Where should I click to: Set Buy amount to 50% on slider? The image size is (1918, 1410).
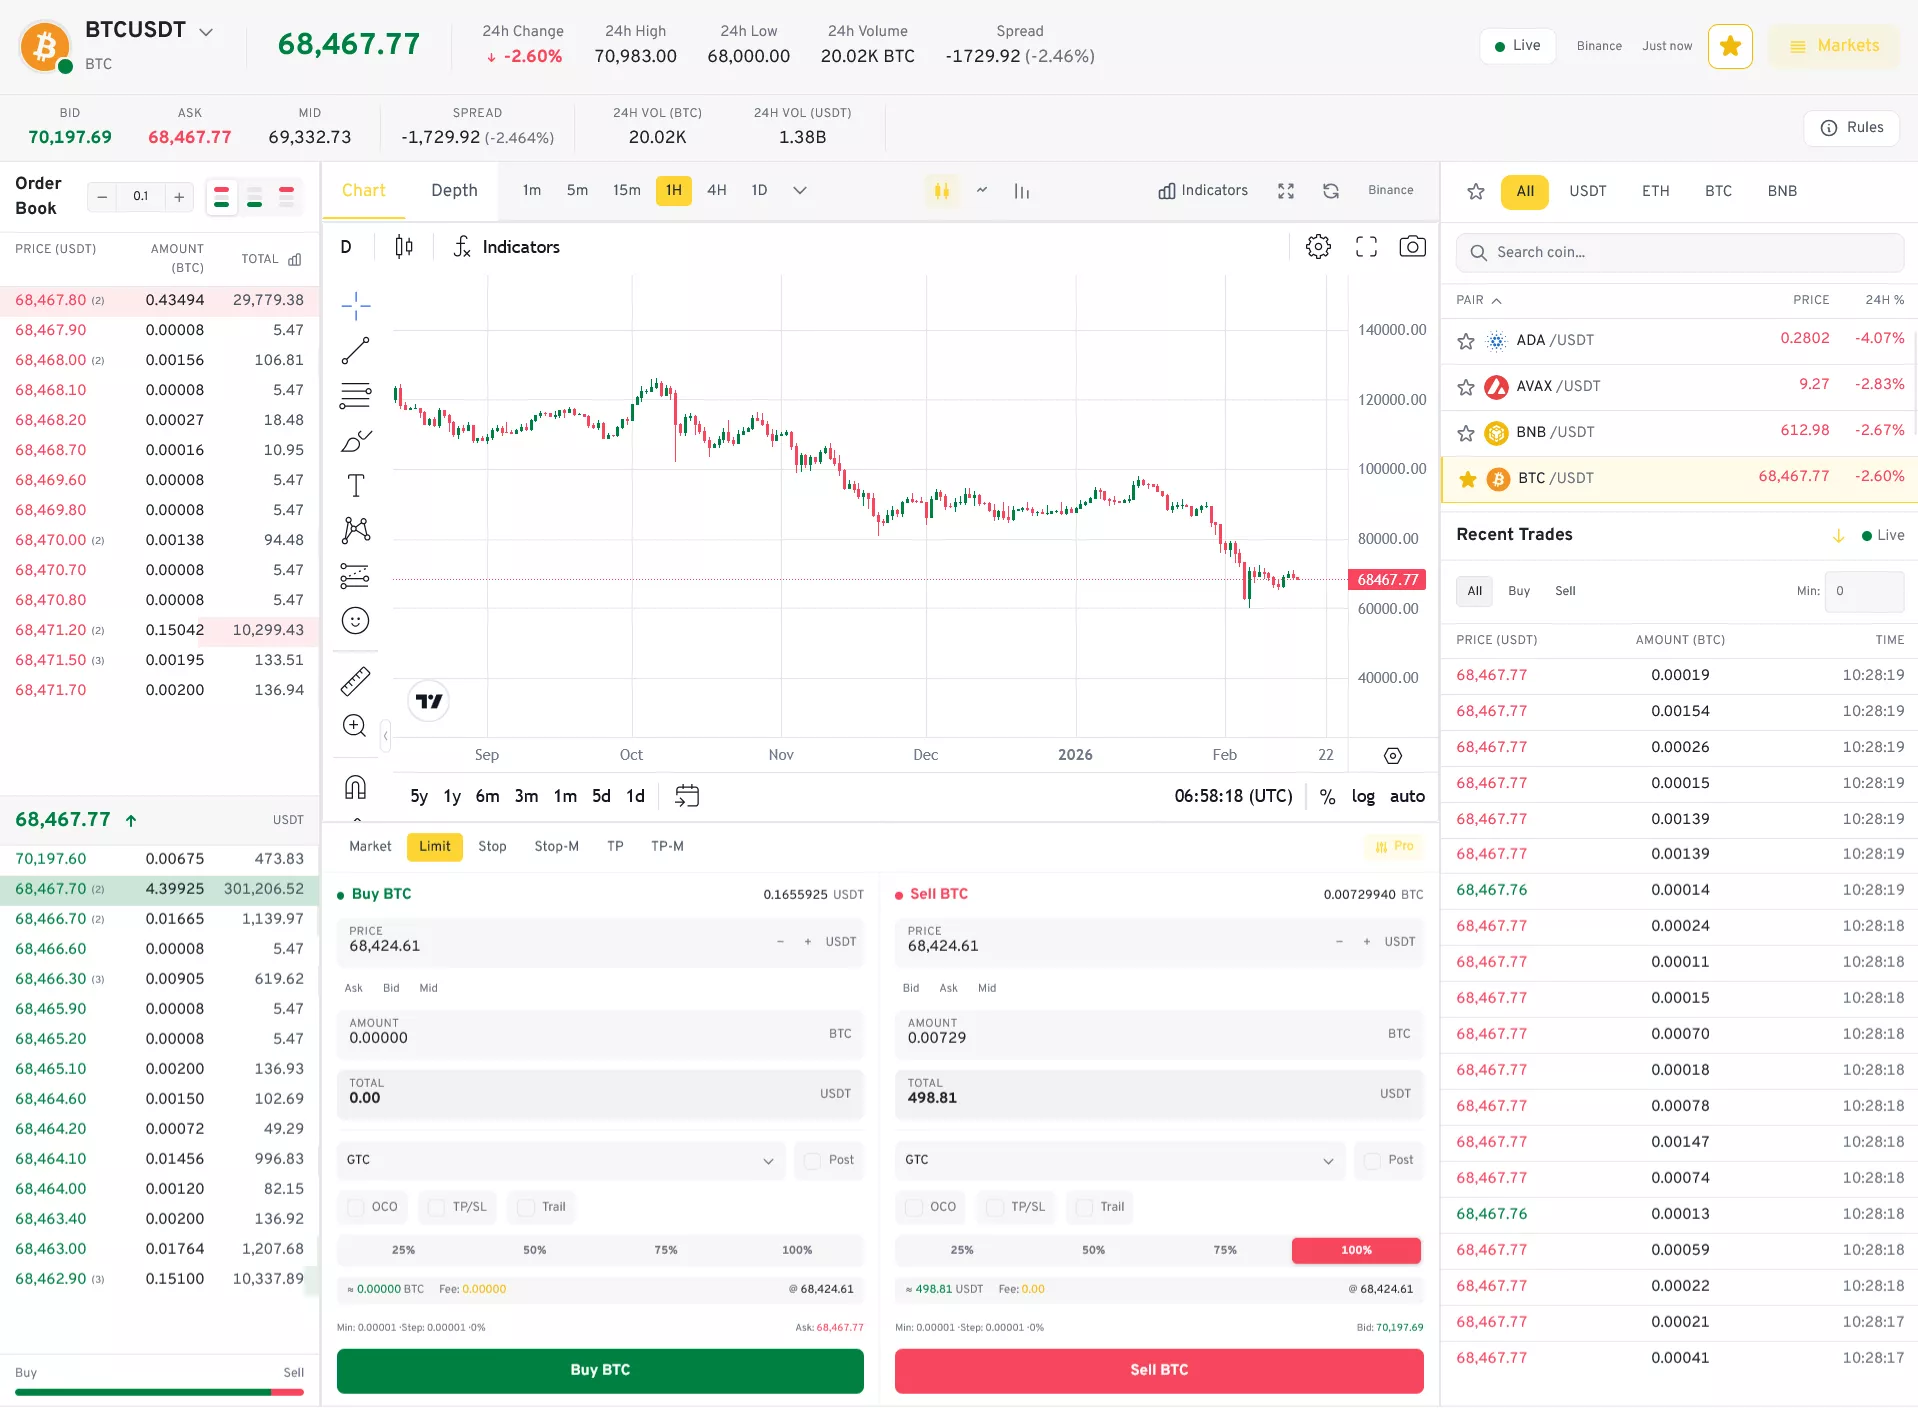534,1250
